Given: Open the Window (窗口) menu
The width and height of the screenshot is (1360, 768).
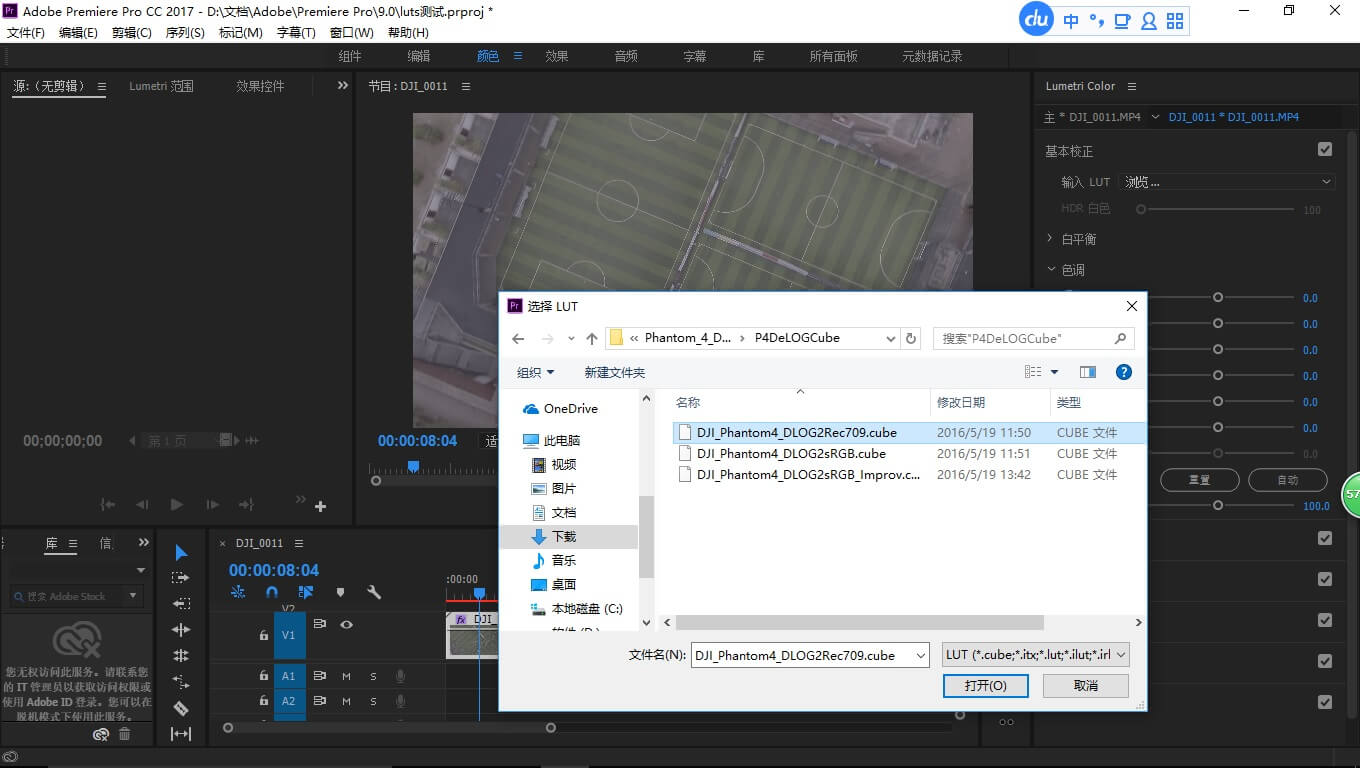Looking at the screenshot, I should tap(351, 33).
